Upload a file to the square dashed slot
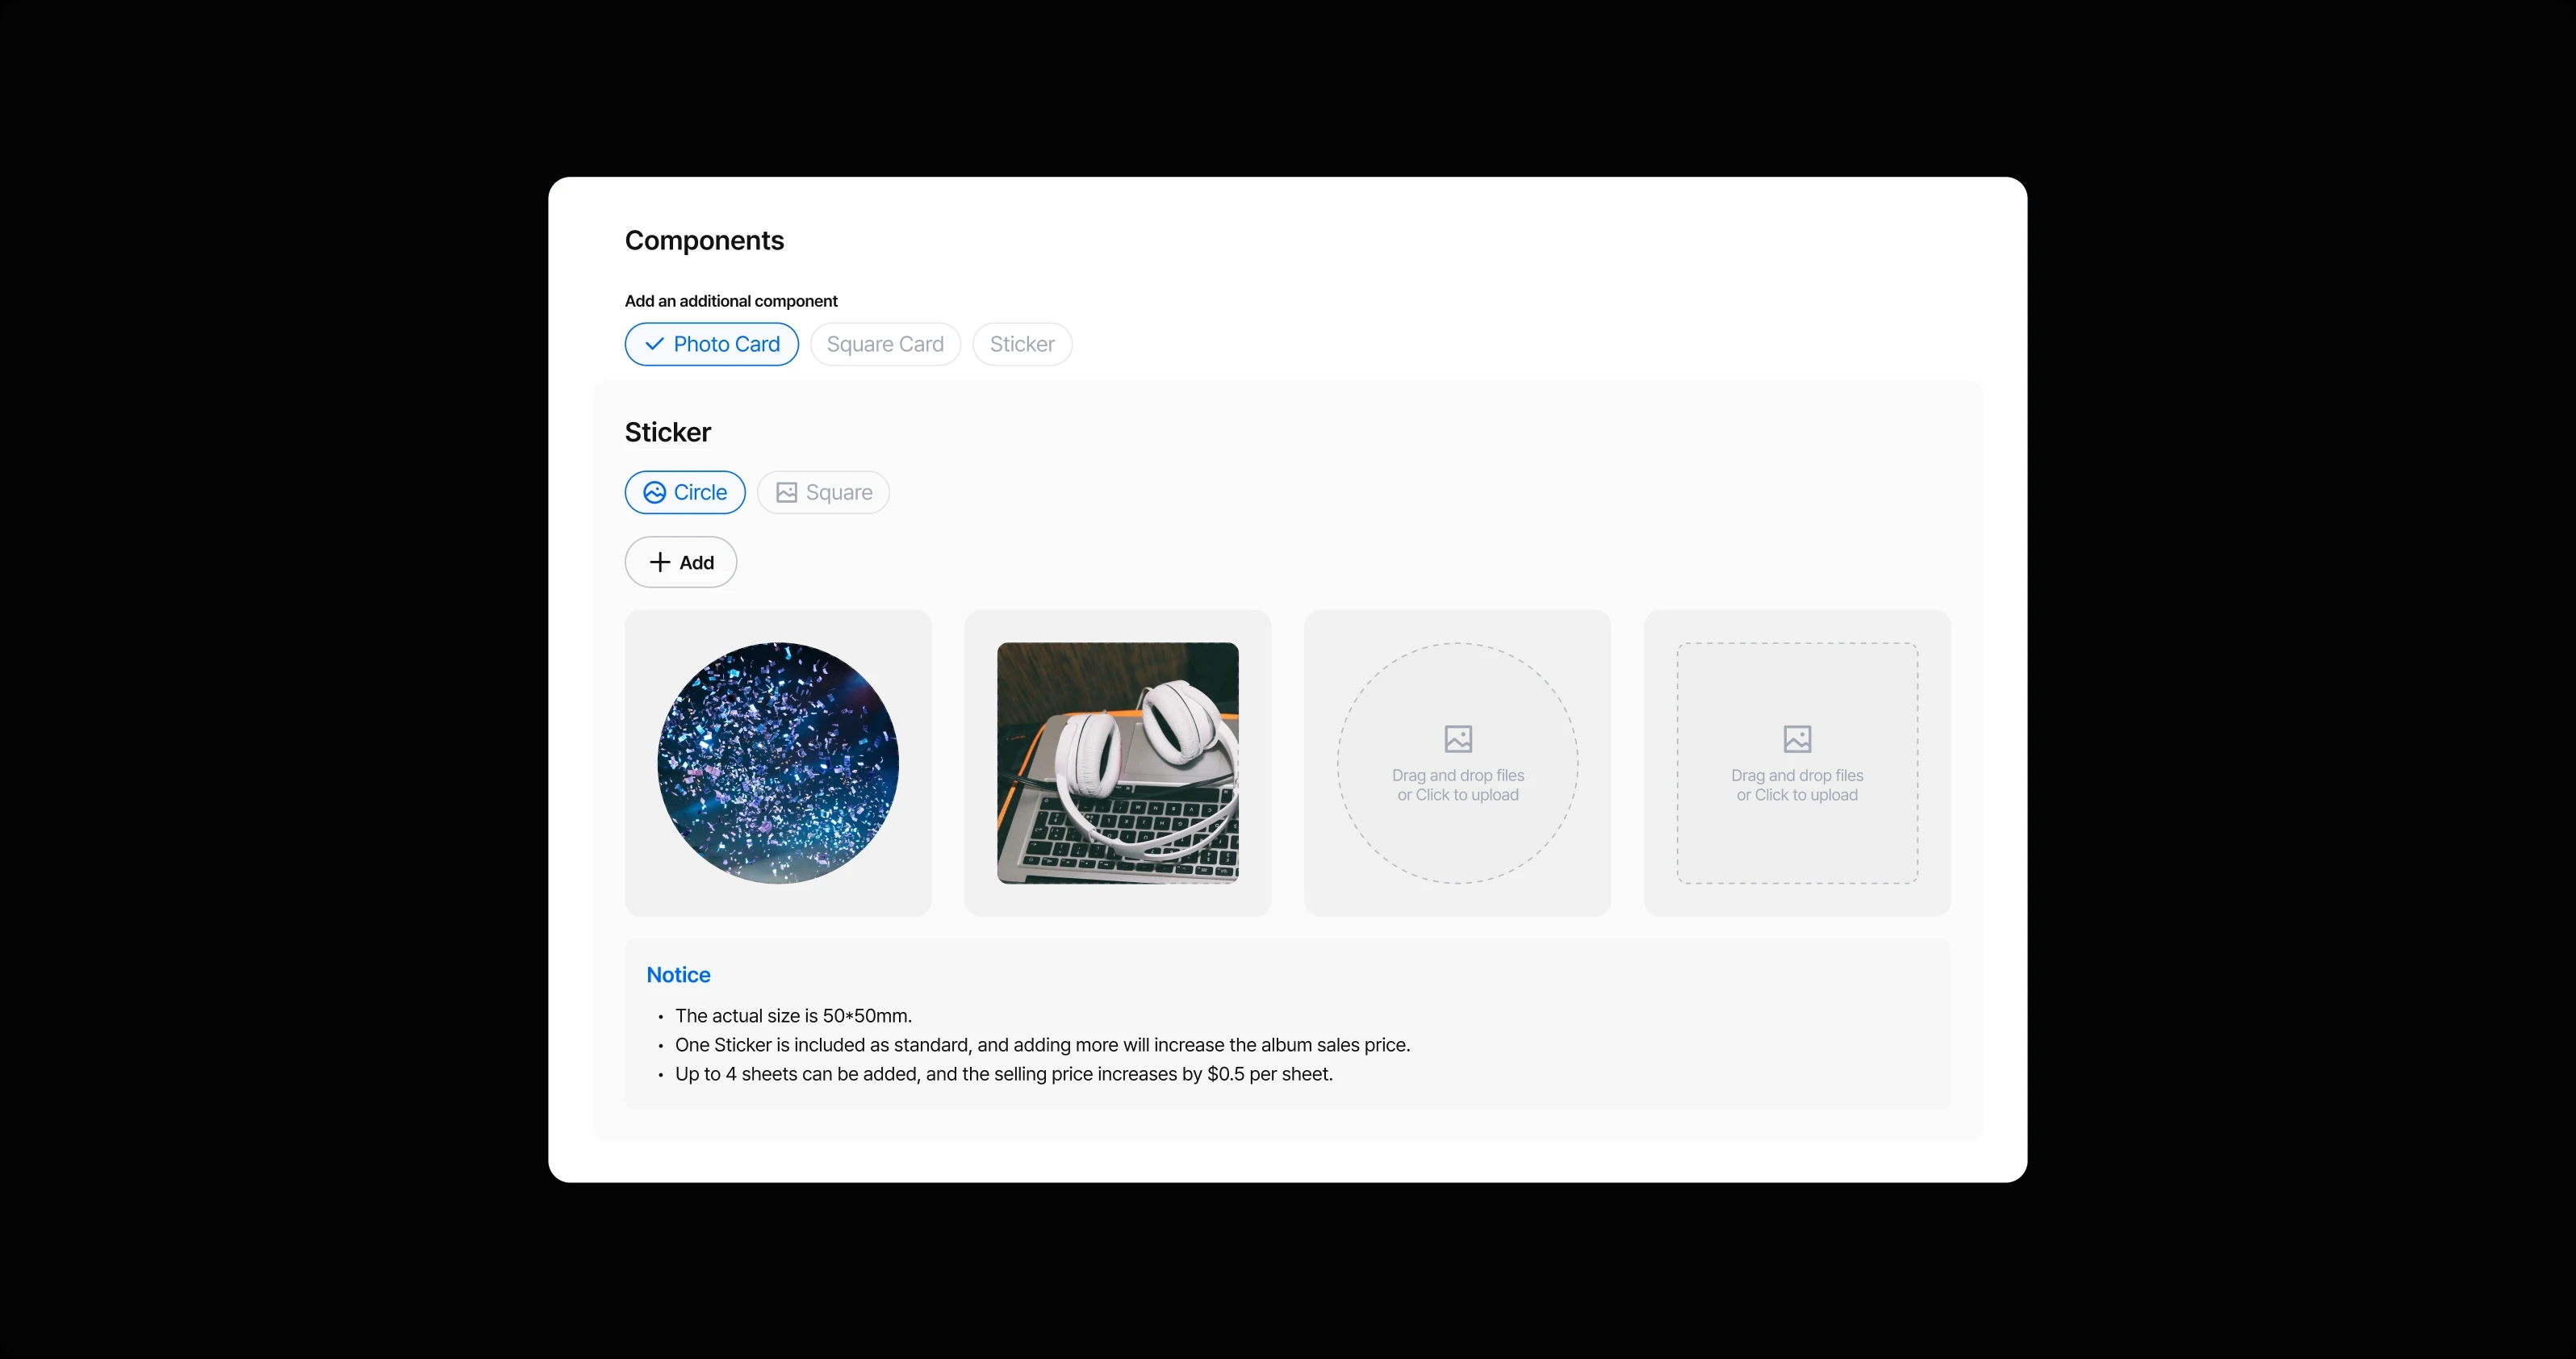 coord(1797,763)
